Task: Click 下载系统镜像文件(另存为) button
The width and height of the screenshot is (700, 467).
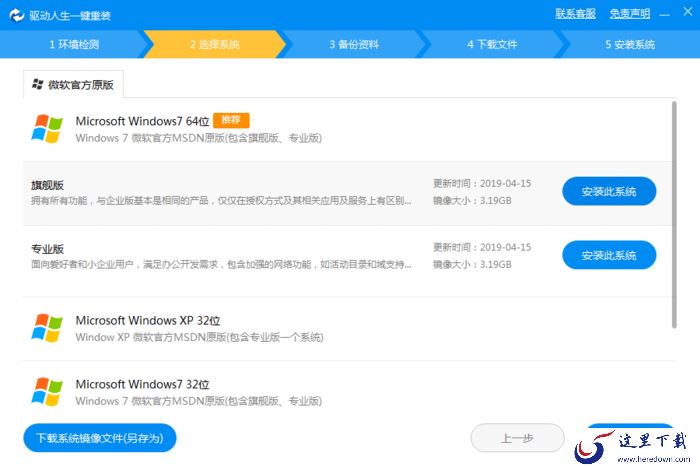Action: [x=100, y=438]
